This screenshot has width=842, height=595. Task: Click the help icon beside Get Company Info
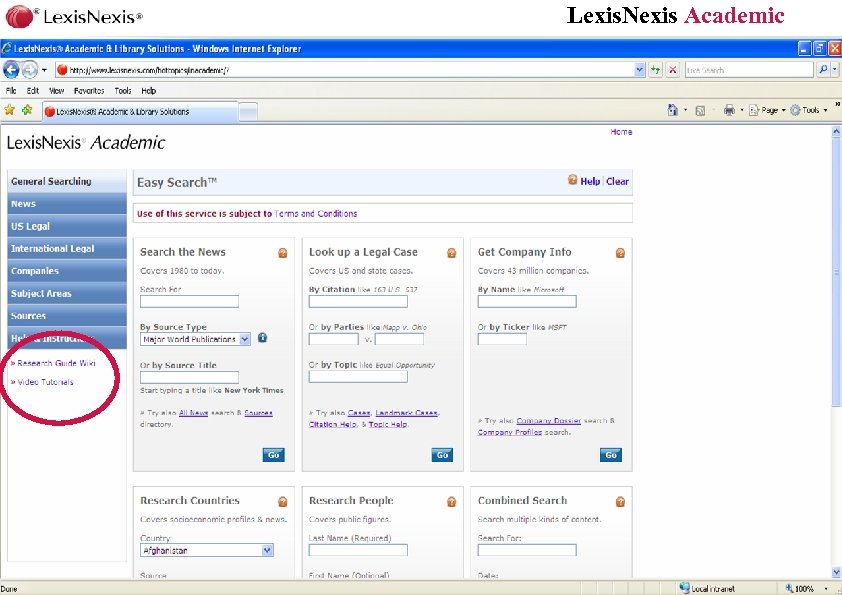click(619, 252)
